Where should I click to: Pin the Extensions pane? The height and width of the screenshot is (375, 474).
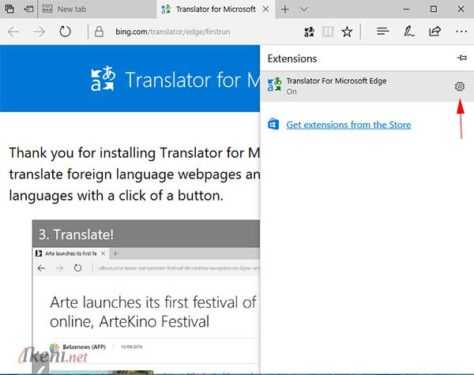462,58
